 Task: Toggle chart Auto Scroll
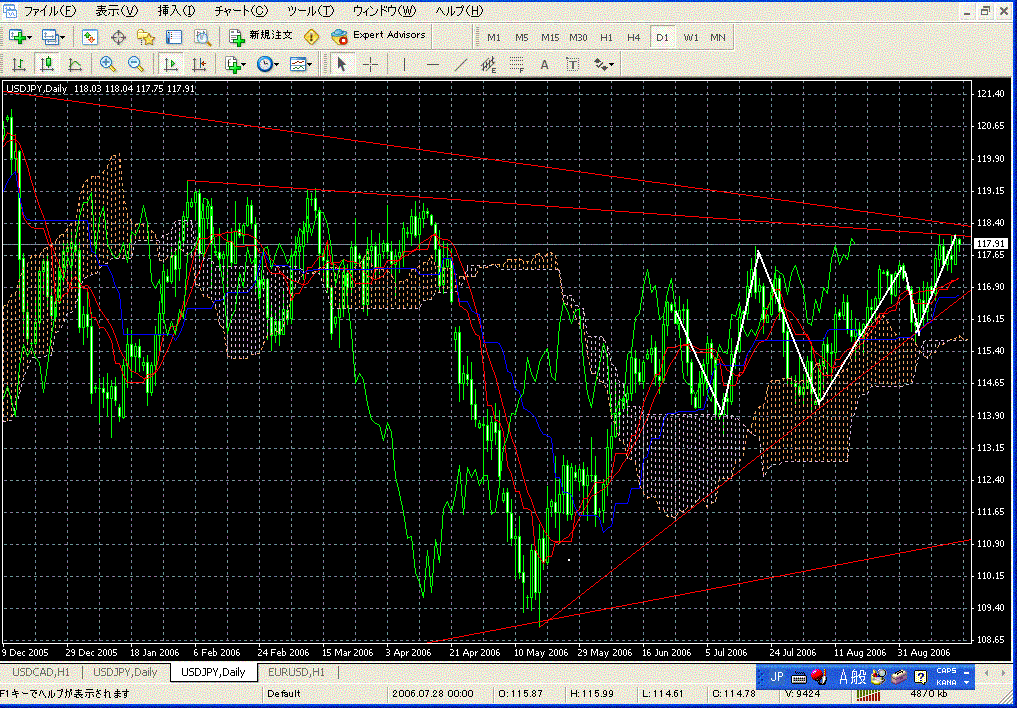point(171,64)
